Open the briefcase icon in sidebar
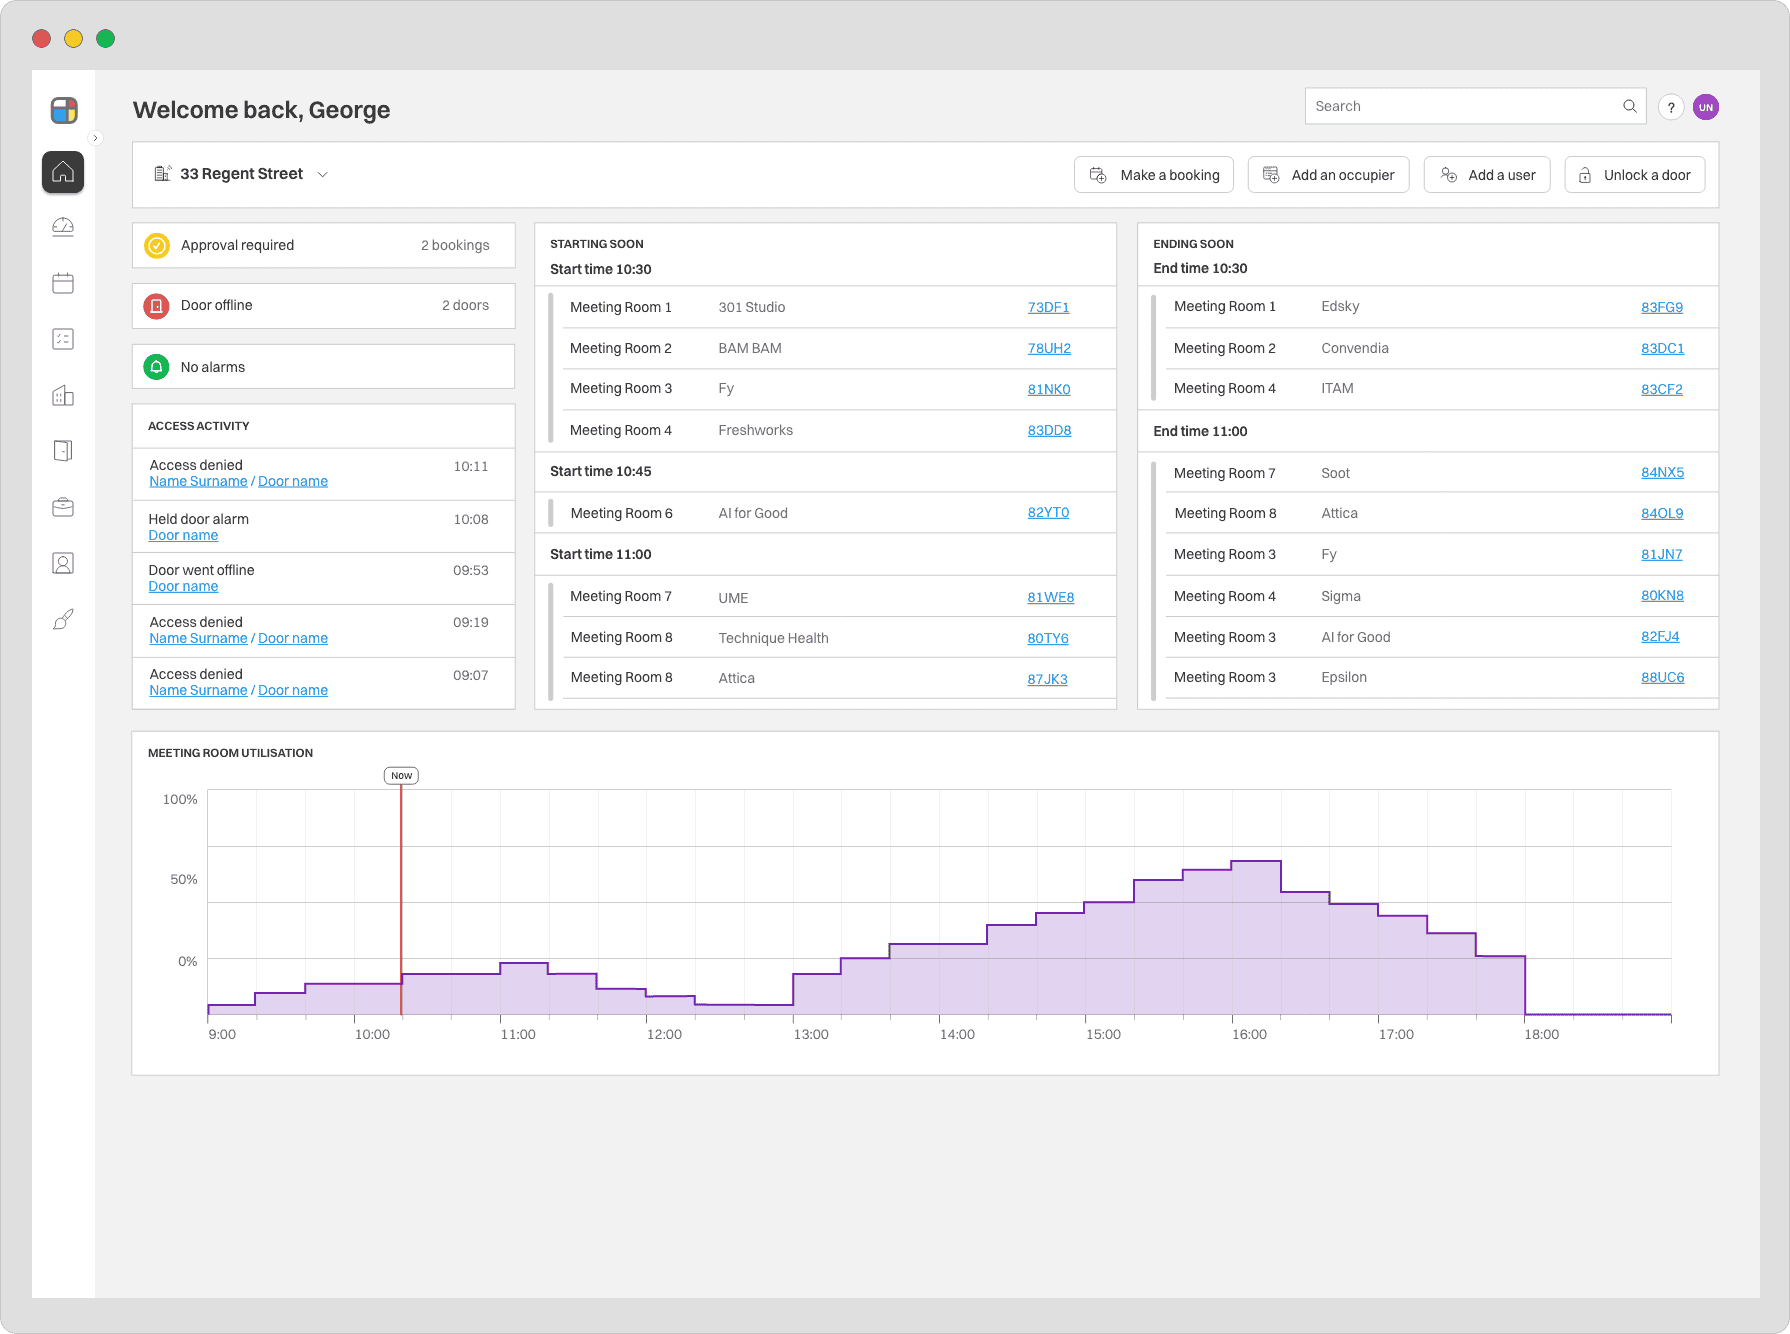 pyautogui.click(x=63, y=507)
